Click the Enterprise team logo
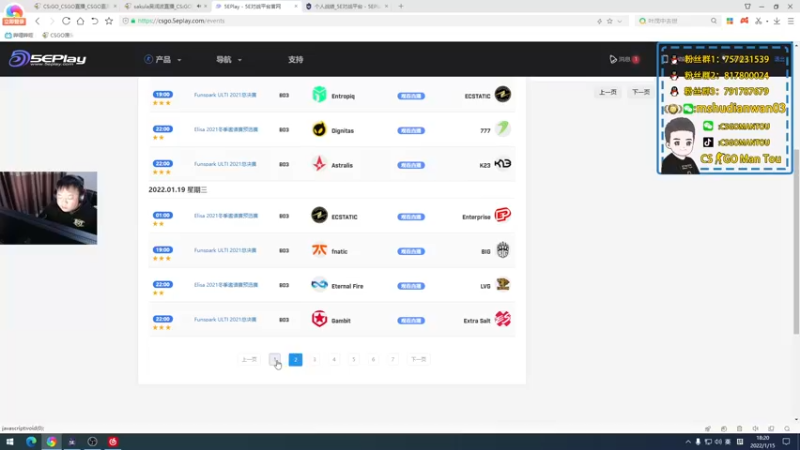The height and width of the screenshot is (450, 800). [x=503, y=215]
